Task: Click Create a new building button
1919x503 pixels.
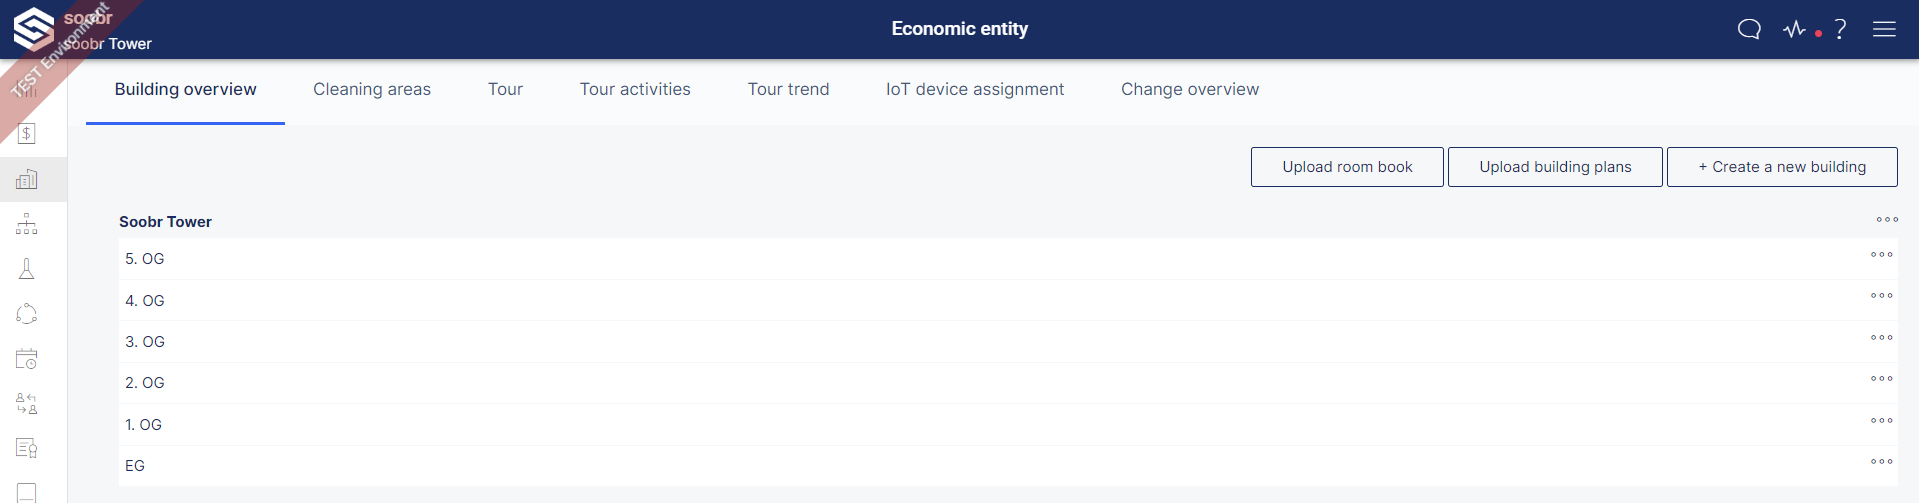Action: coord(1782,167)
